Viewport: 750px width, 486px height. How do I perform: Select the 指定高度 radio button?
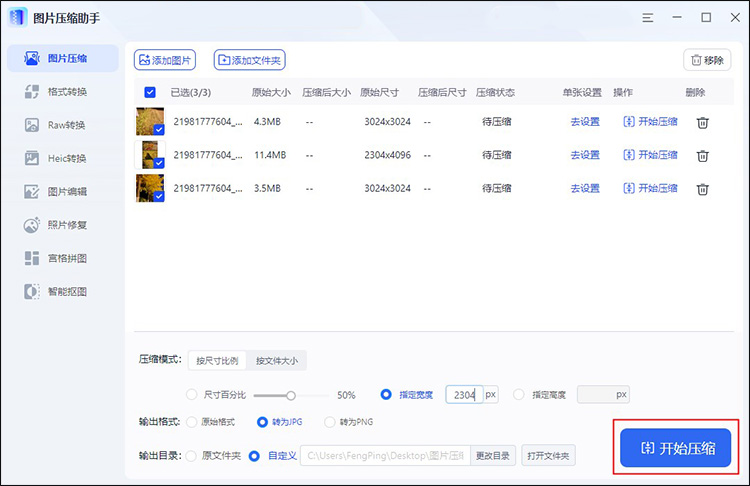[518, 395]
